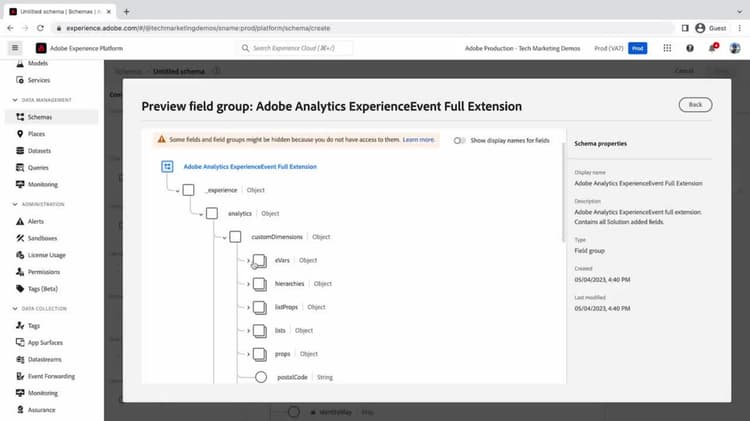Toggle Show display names for fields
This screenshot has height=421, width=750.
(459, 141)
